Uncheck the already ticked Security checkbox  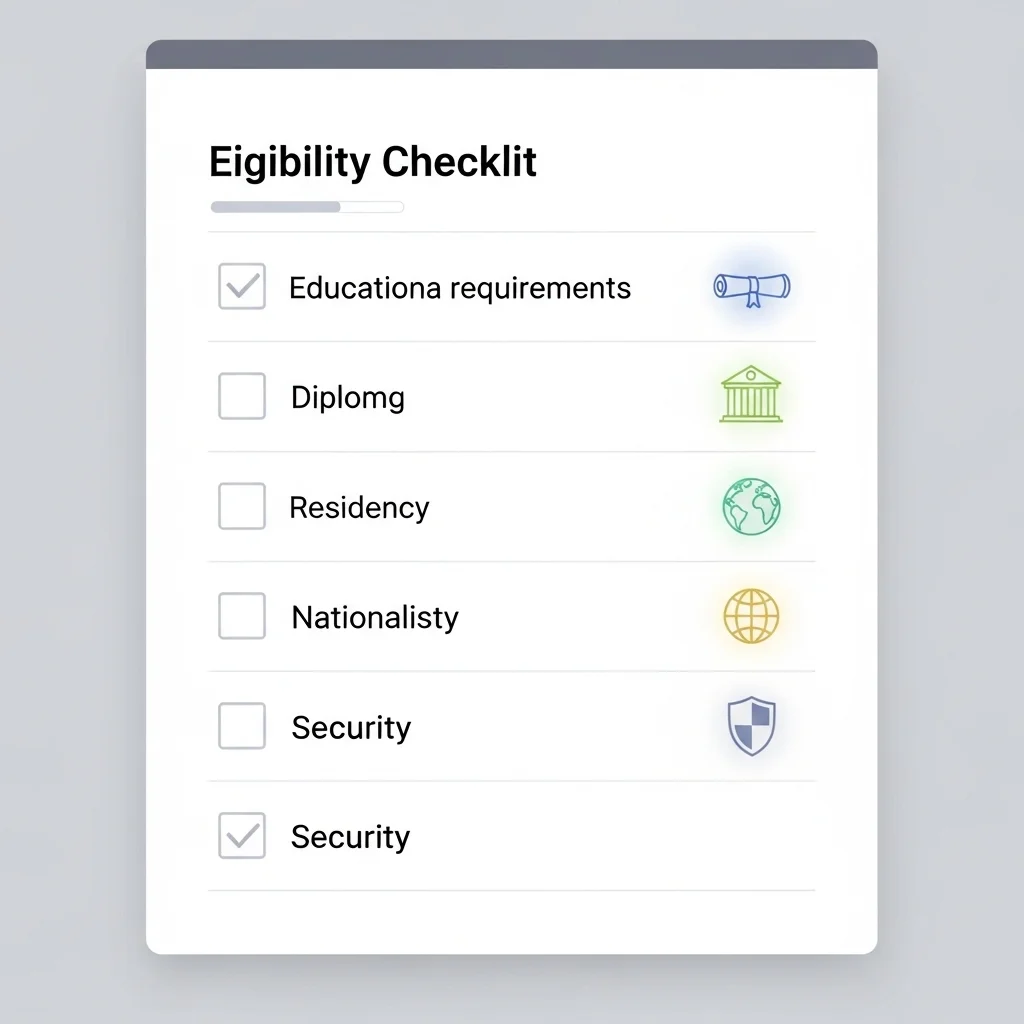click(242, 836)
